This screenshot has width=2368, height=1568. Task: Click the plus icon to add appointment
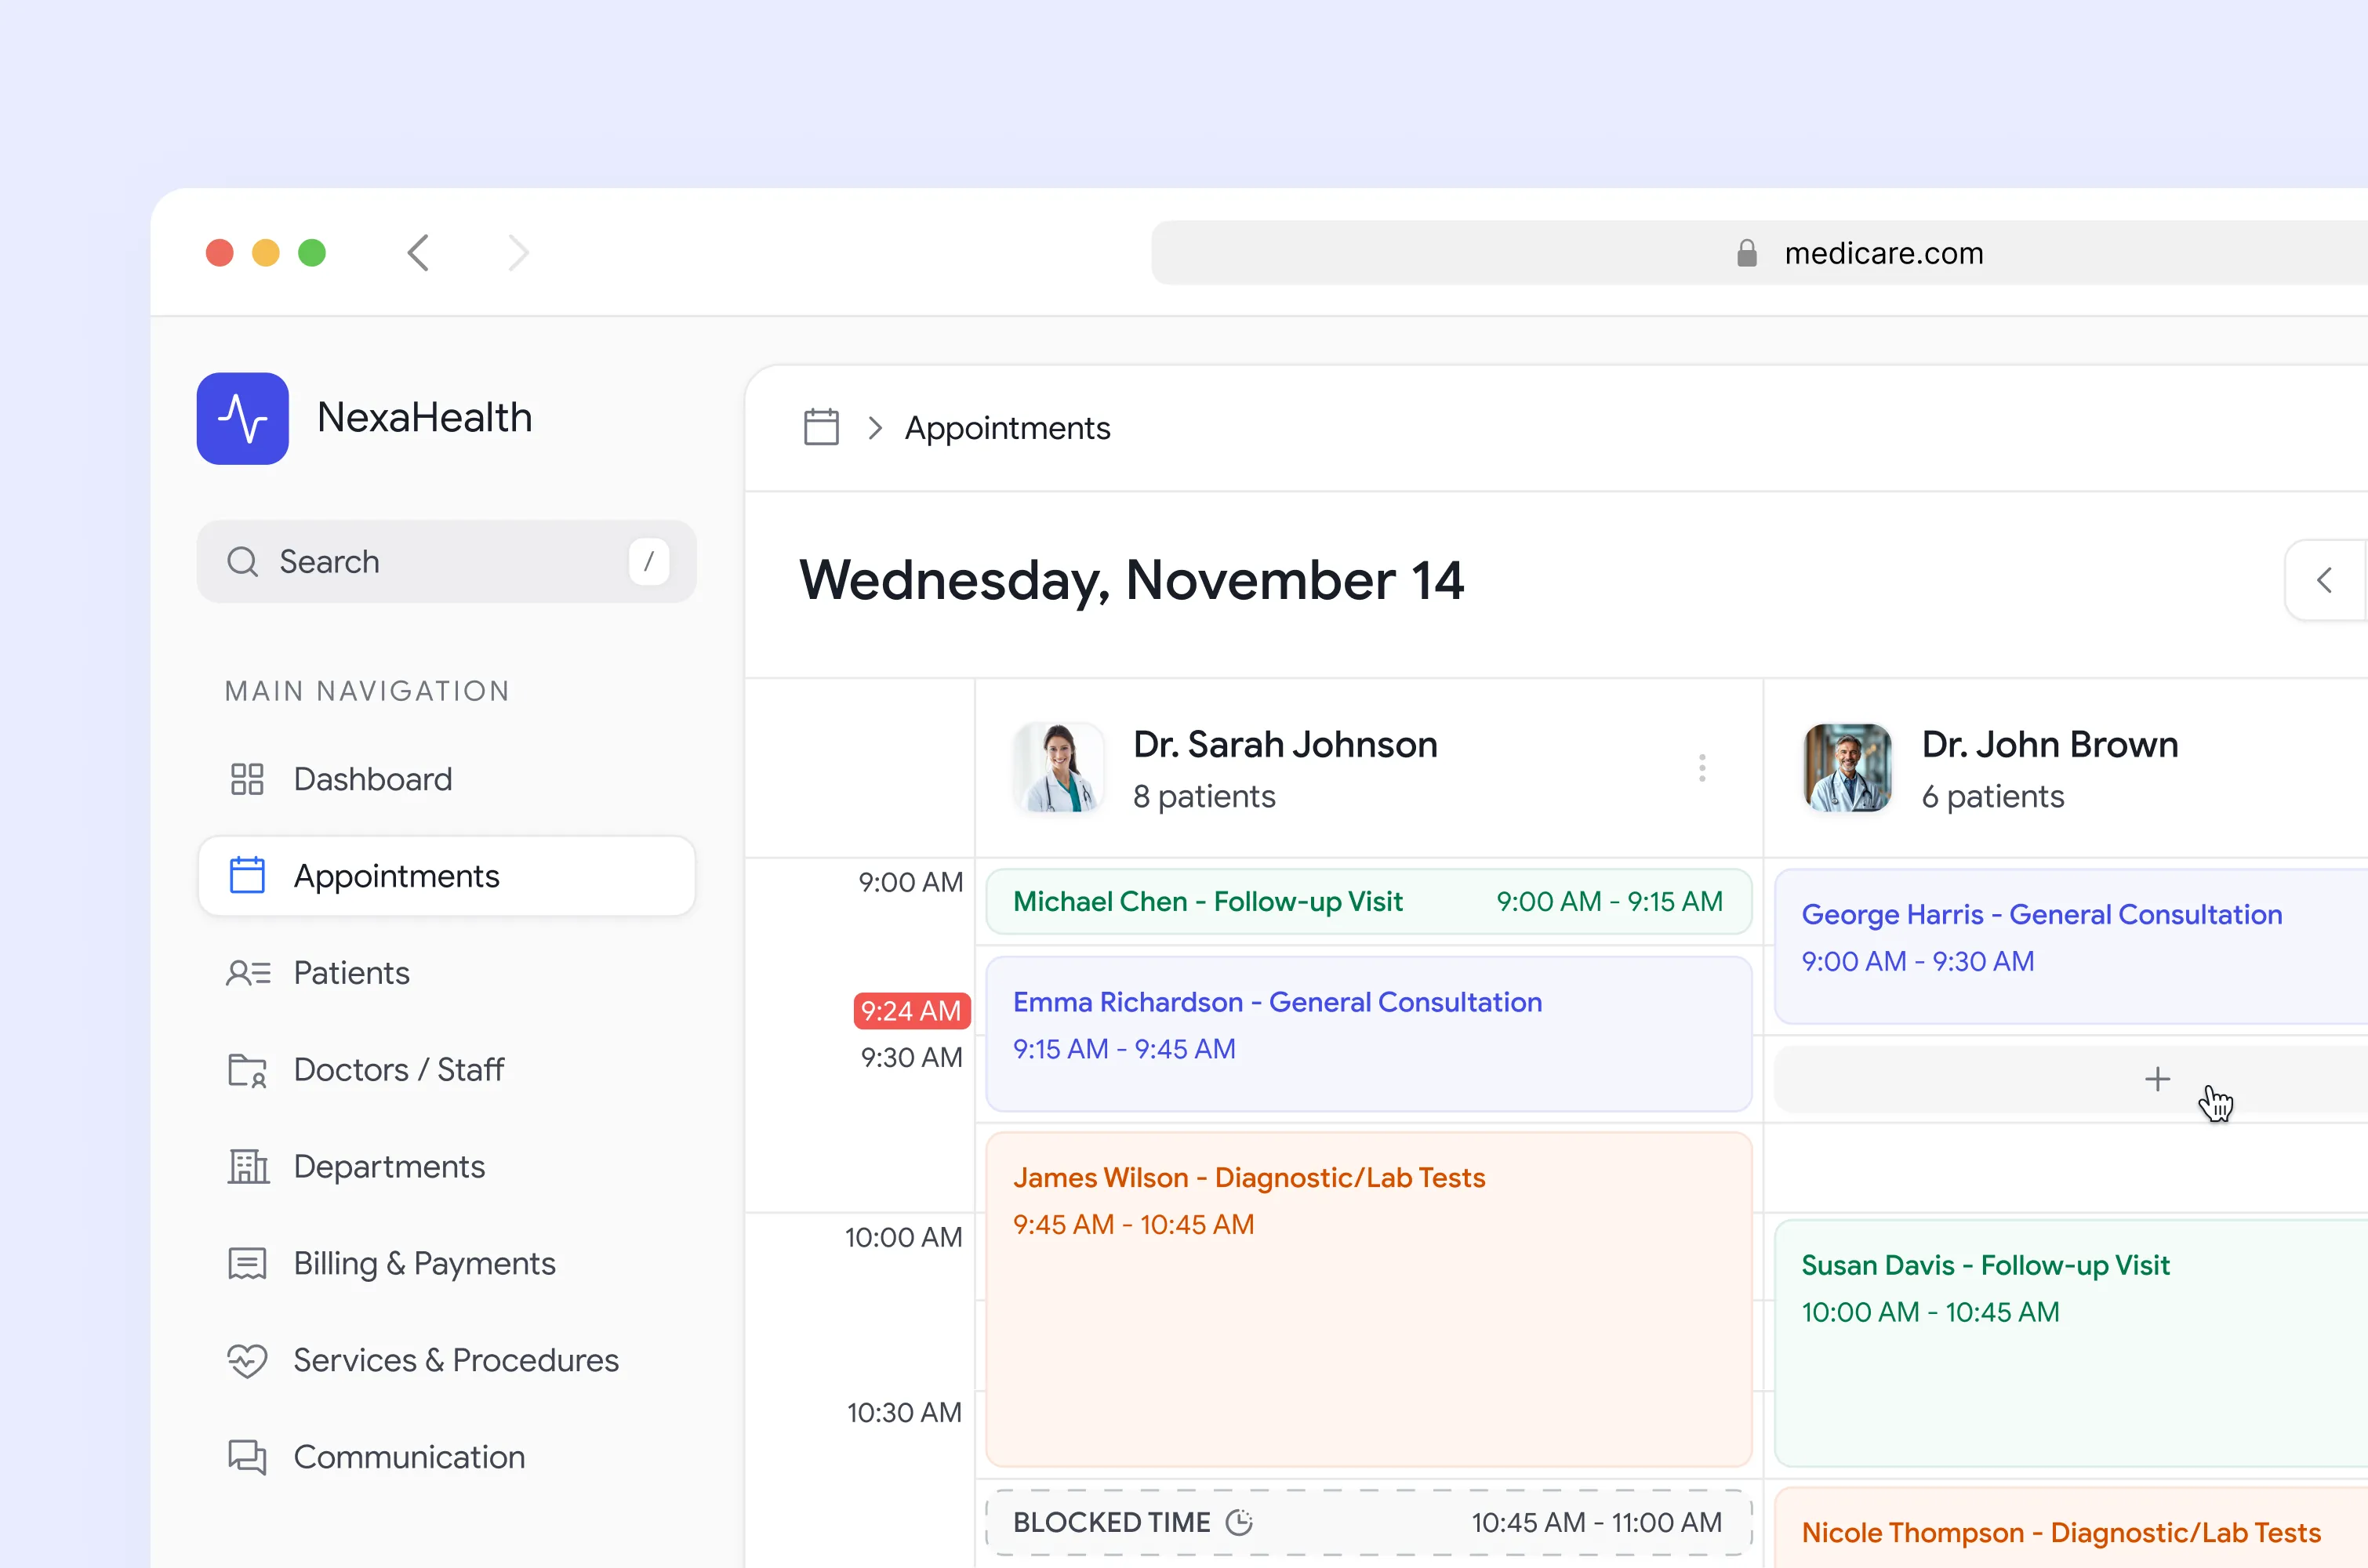[x=2157, y=1079]
